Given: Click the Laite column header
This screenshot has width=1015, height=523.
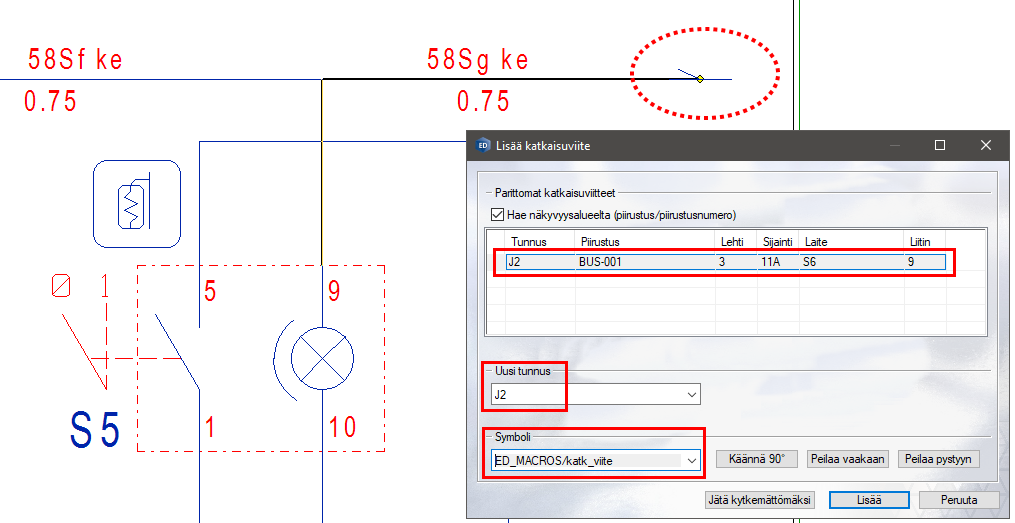Looking at the screenshot, I should (816, 241).
